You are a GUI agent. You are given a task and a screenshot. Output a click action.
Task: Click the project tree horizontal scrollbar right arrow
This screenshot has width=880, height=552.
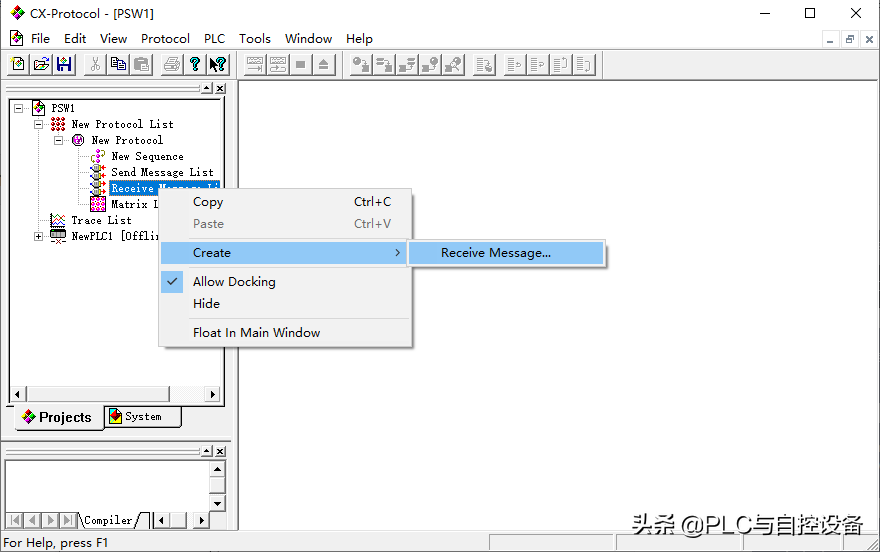coord(212,395)
